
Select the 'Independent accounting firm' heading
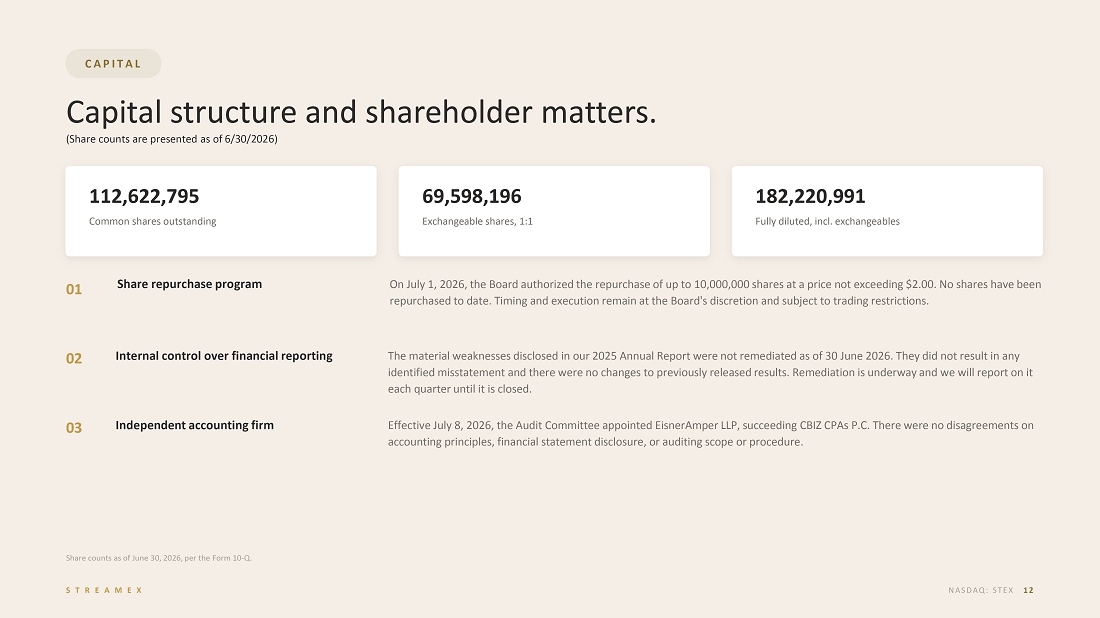pos(194,425)
